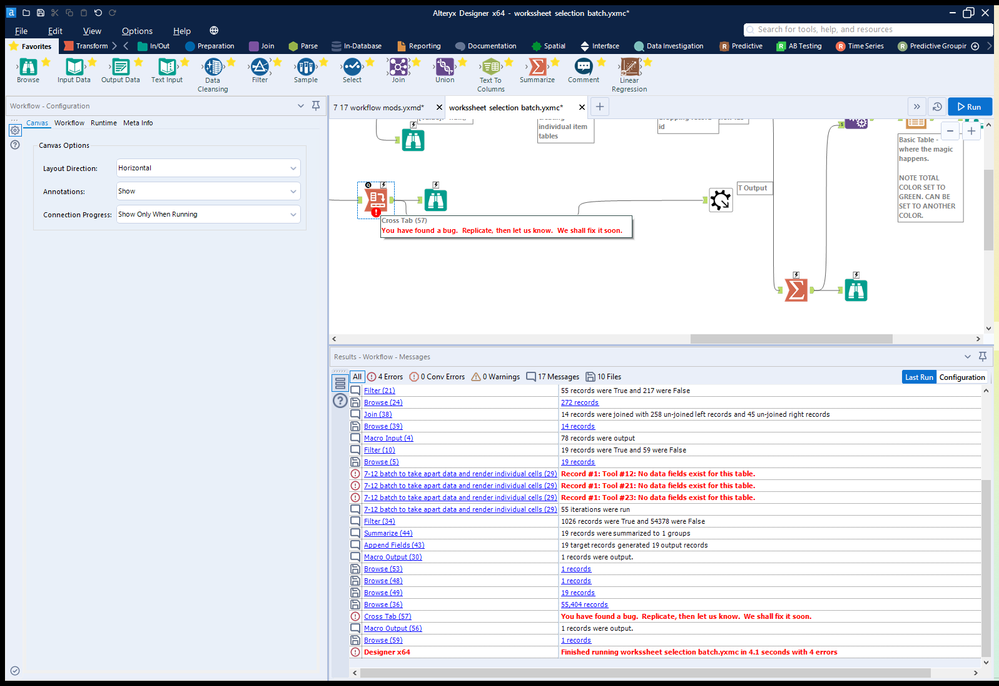
Task: Click the Linear Regression tool icon
Action: [629, 67]
